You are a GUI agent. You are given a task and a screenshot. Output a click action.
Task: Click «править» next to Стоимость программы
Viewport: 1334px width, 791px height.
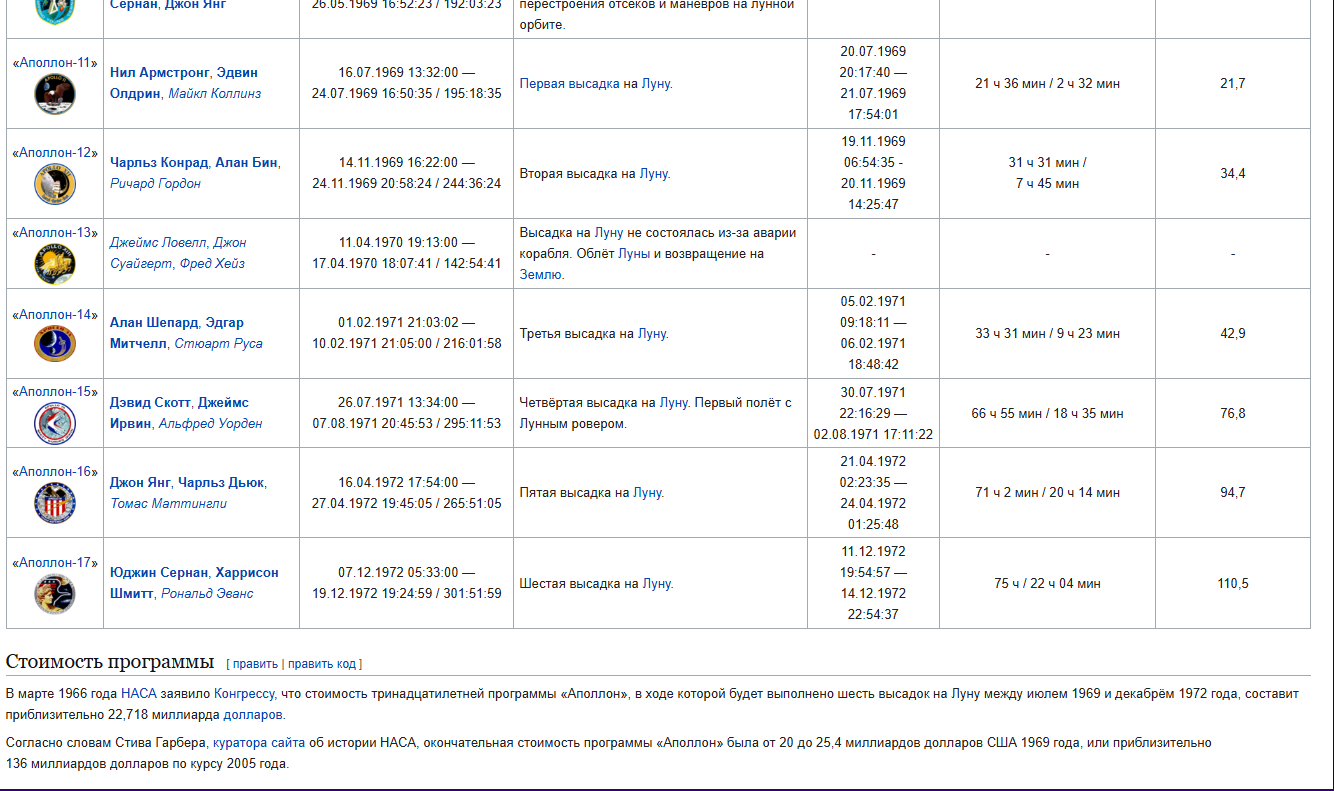(x=255, y=664)
